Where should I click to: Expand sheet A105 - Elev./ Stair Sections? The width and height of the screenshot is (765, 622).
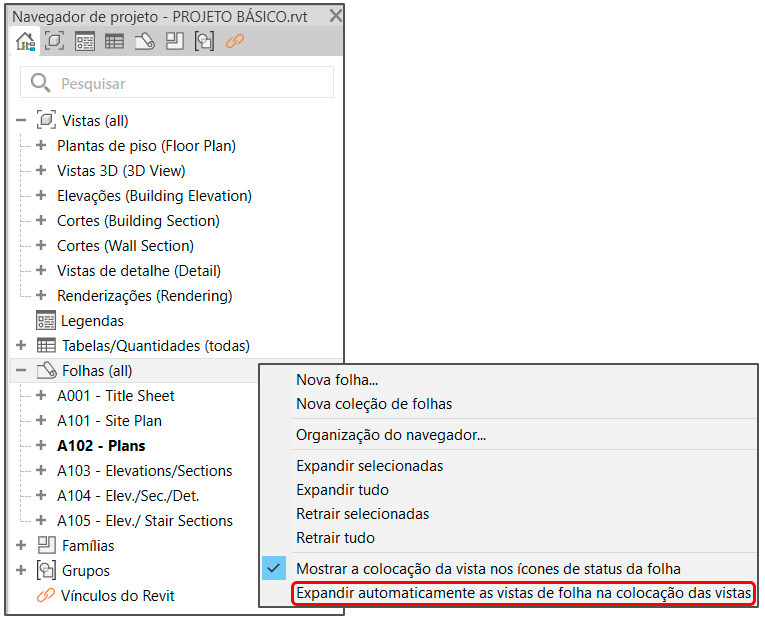tap(41, 520)
